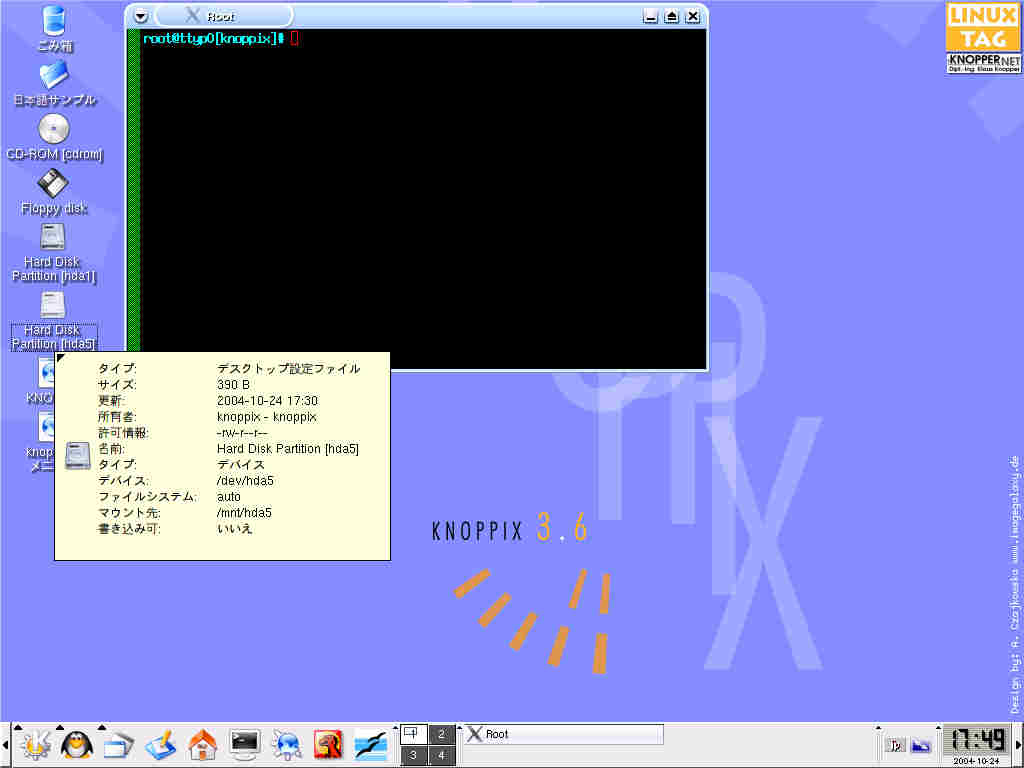Click the knoppix - knoppix owner value
This screenshot has height=768, width=1024.
[266, 417]
